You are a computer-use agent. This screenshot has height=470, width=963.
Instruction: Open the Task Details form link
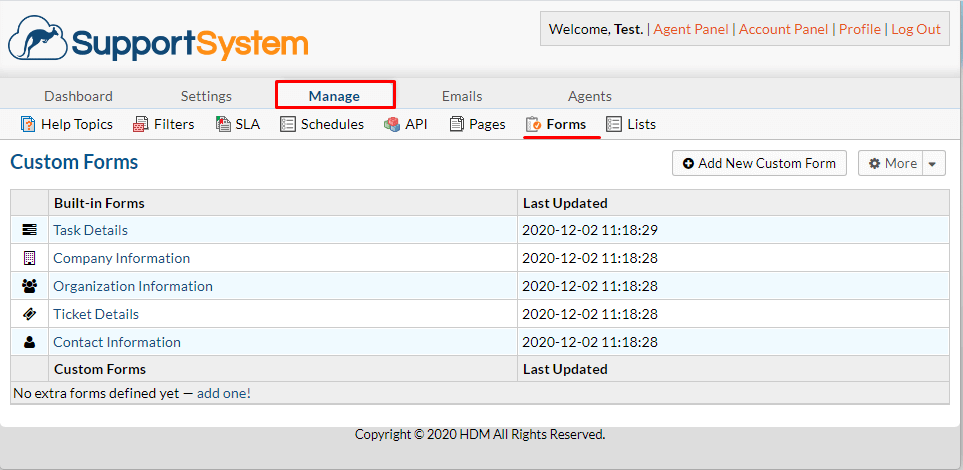point(90,230)
